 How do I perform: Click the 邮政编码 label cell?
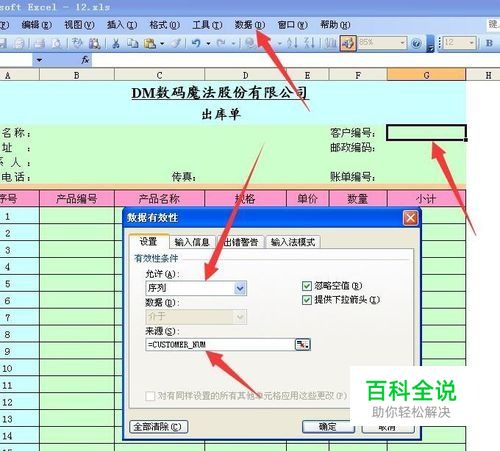click(352, 147)
